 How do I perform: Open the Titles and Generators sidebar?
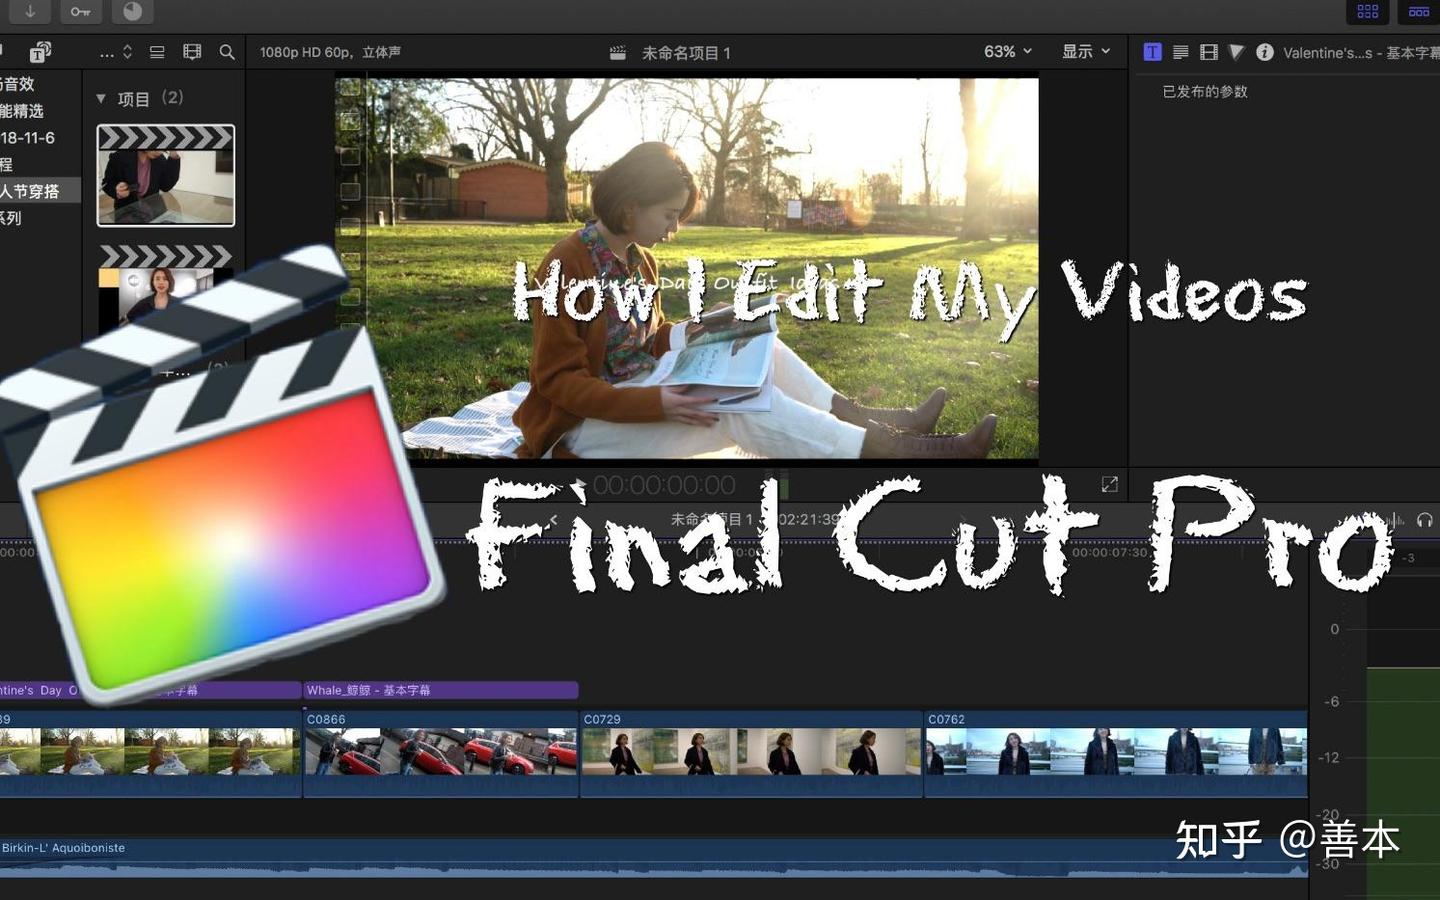[x=40, y=52]
